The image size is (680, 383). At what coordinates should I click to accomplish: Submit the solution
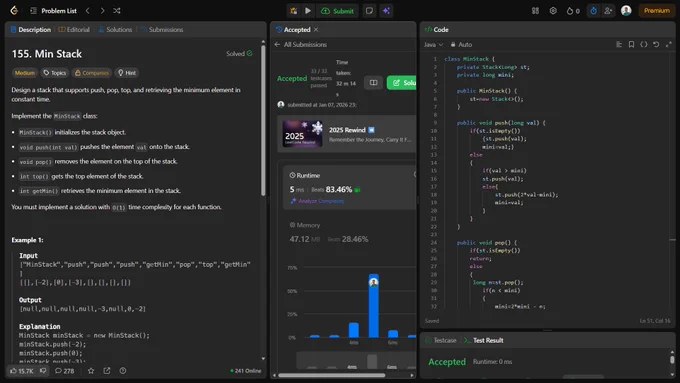[x=337, y=11]
